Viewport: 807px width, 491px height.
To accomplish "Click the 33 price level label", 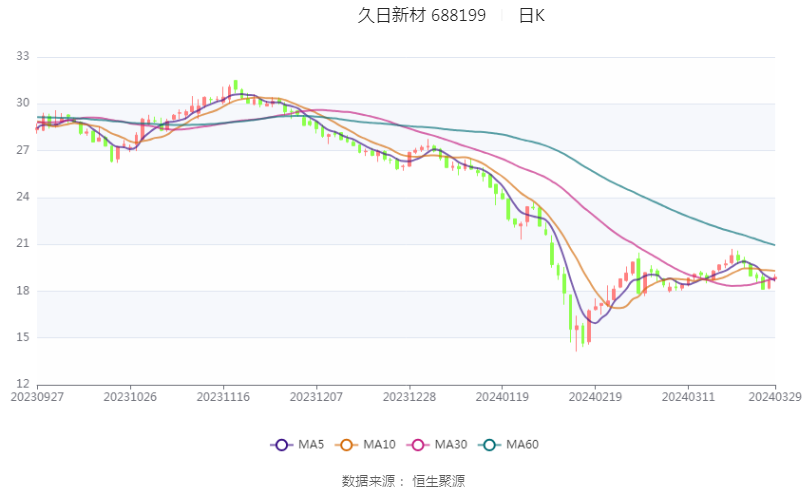I will [23, 56].
